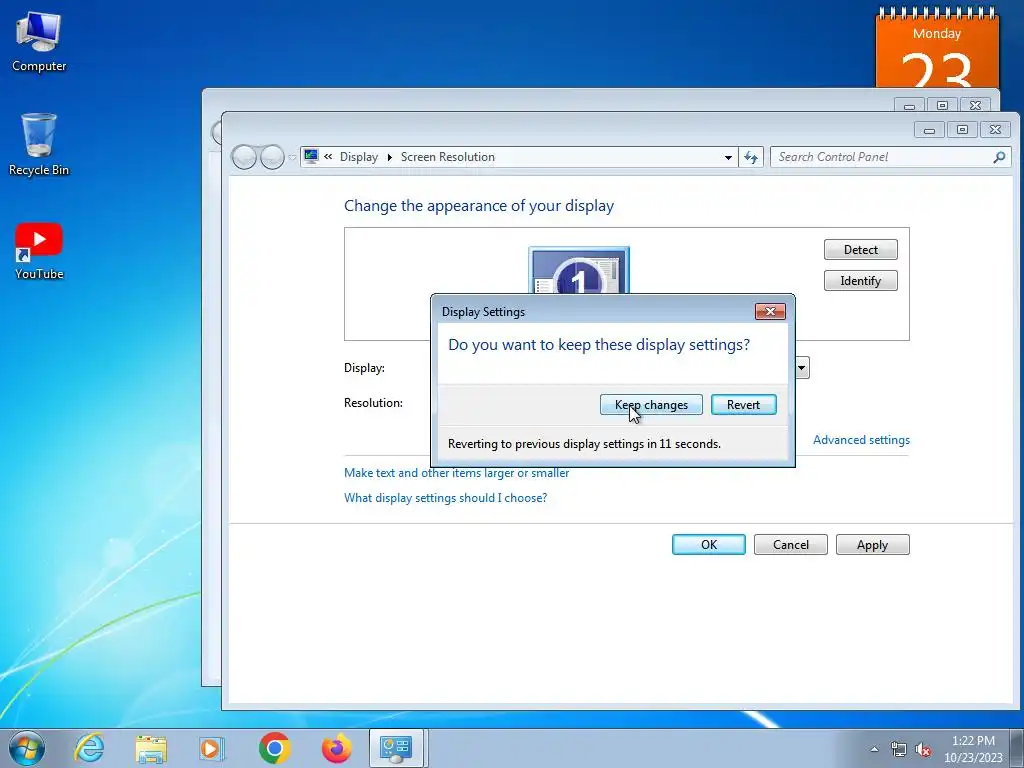This screenshot has width=1024, height=768.
Task: Launch Internet Explorer from taskbar
Action: (x=89, y=748)
